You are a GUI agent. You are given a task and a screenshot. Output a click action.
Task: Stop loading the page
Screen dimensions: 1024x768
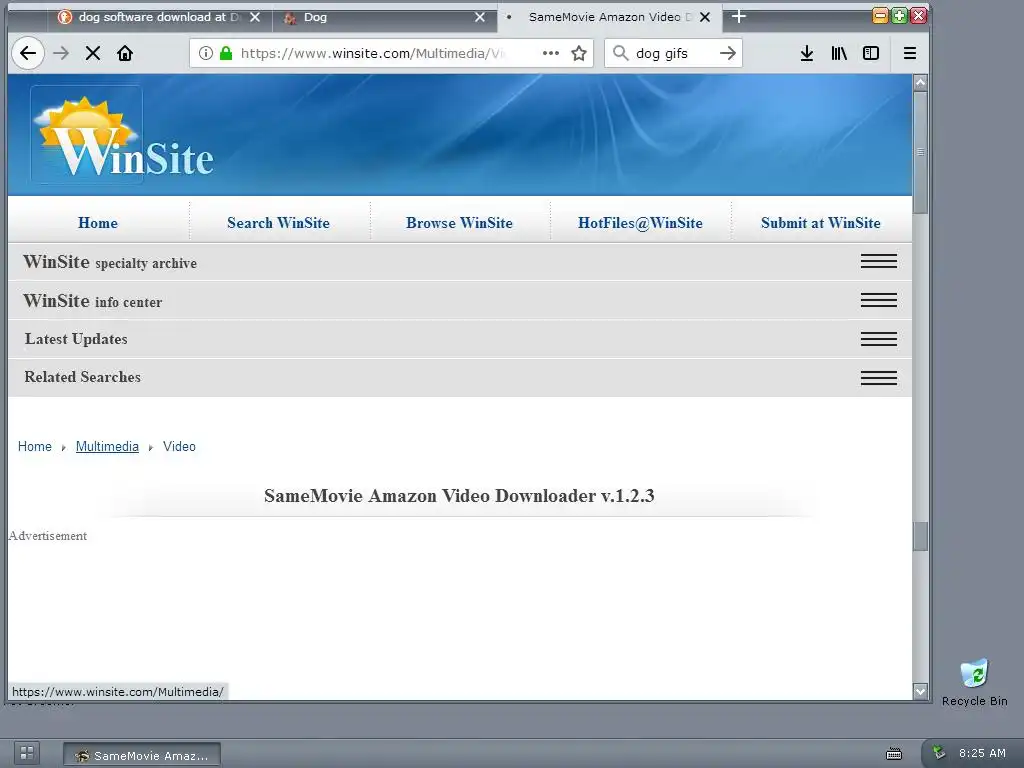tap(93, 53)
